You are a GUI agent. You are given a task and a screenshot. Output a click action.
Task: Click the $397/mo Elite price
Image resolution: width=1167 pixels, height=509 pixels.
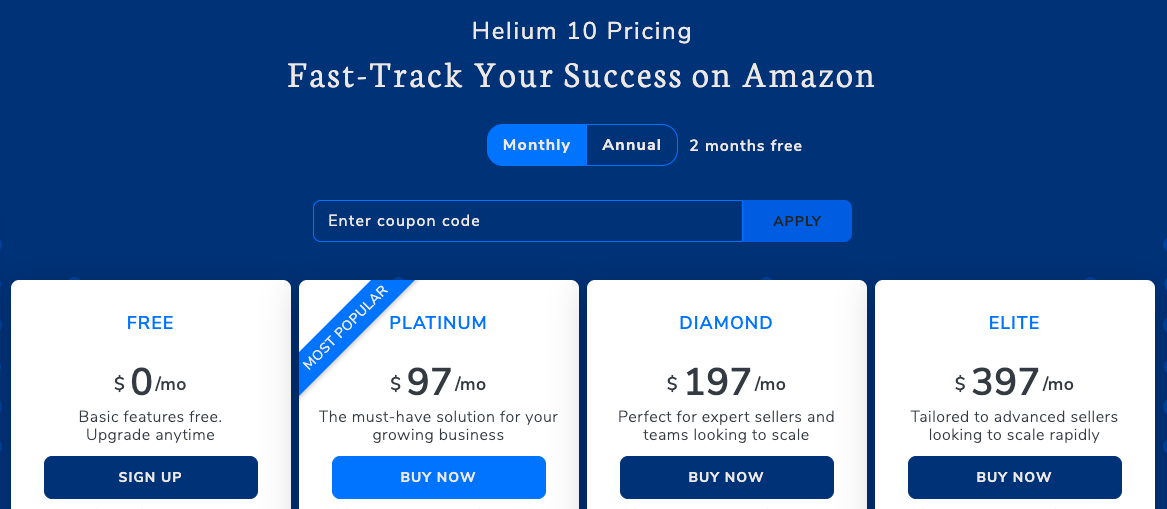[1014, 382]
